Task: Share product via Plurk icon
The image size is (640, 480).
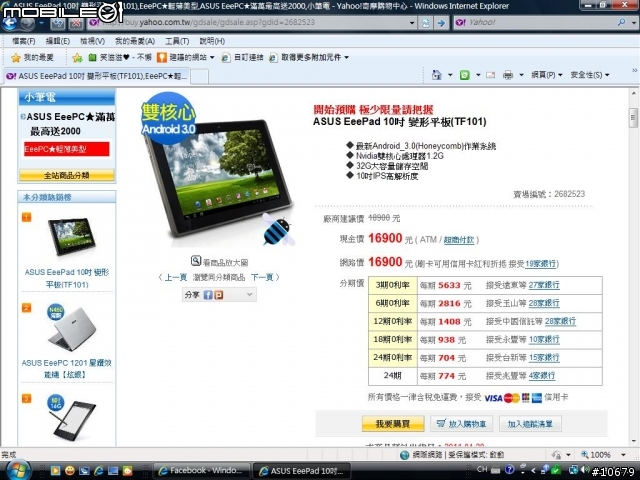Action: pyautogui.click(x=218, y=295)
